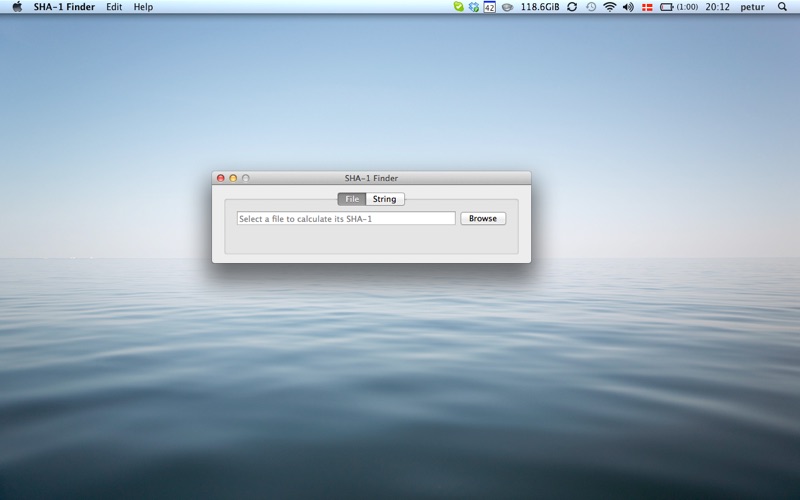This screenshot has height=500, width=800.
Task: Click the volume speaker icon
Action: point(628,7)
